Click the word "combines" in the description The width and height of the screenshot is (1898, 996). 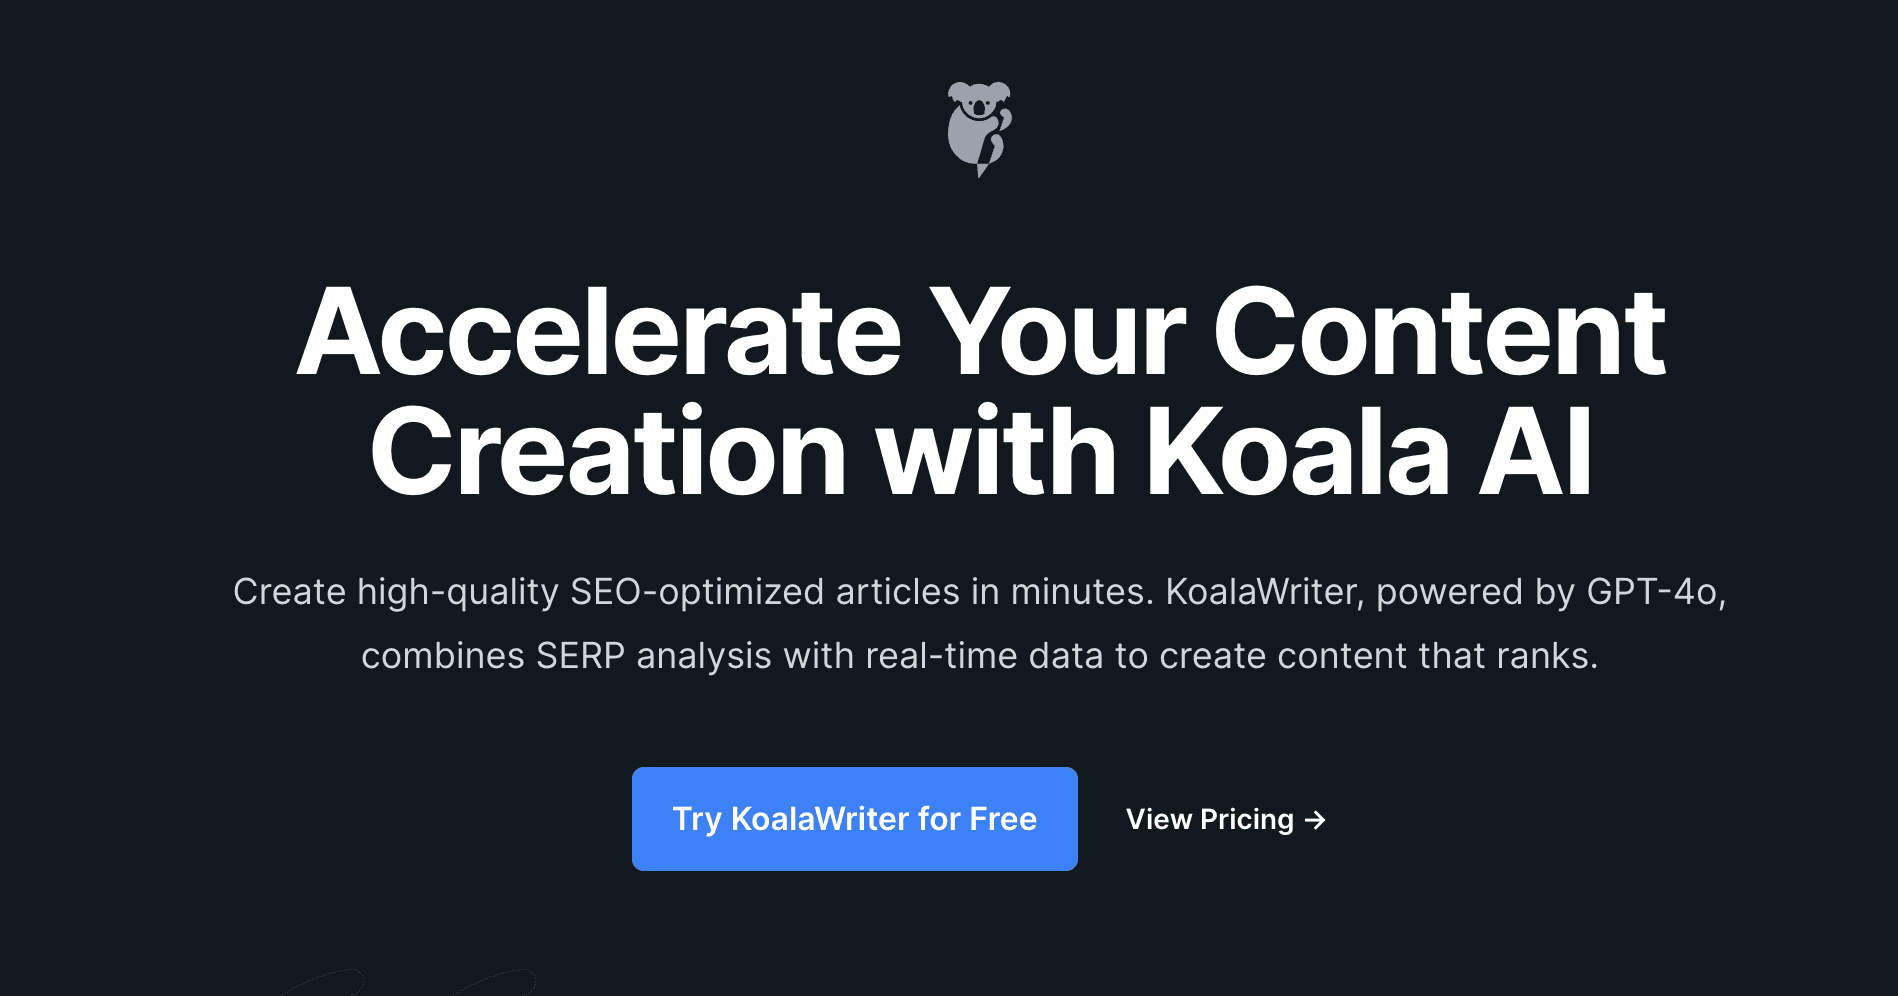pyautogui.click(x=443, y=656)
